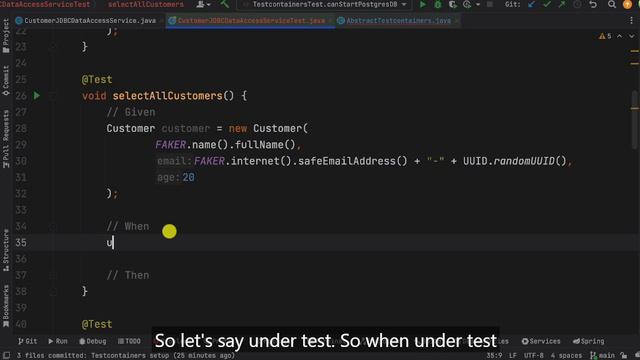Open the Project tool window
Image resolution: width=640 pixels, height=360 pixels.
pyautogui.click(x=6, y=36)
